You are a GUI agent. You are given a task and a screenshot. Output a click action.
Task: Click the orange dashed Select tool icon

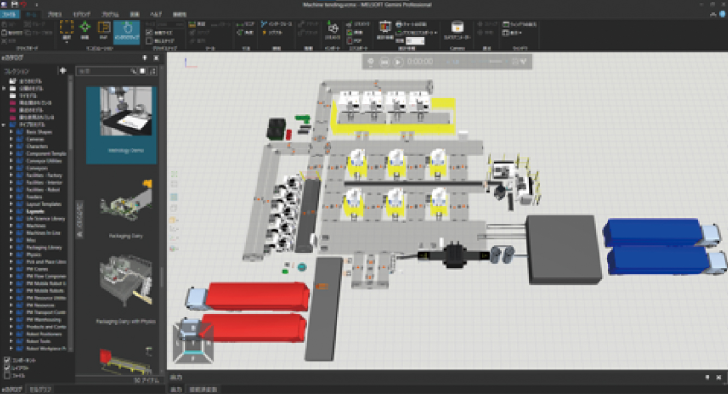coord(66,27)
